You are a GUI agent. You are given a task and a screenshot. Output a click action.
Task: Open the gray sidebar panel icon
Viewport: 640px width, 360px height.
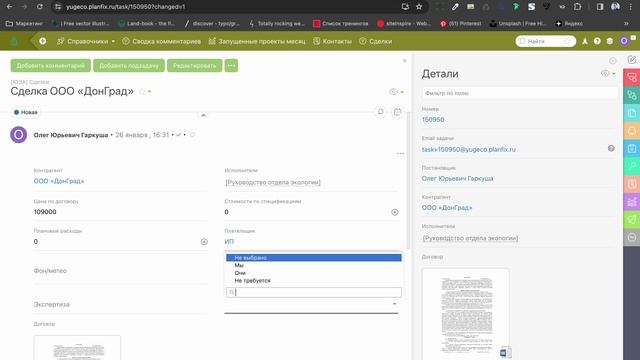[632, 237]
